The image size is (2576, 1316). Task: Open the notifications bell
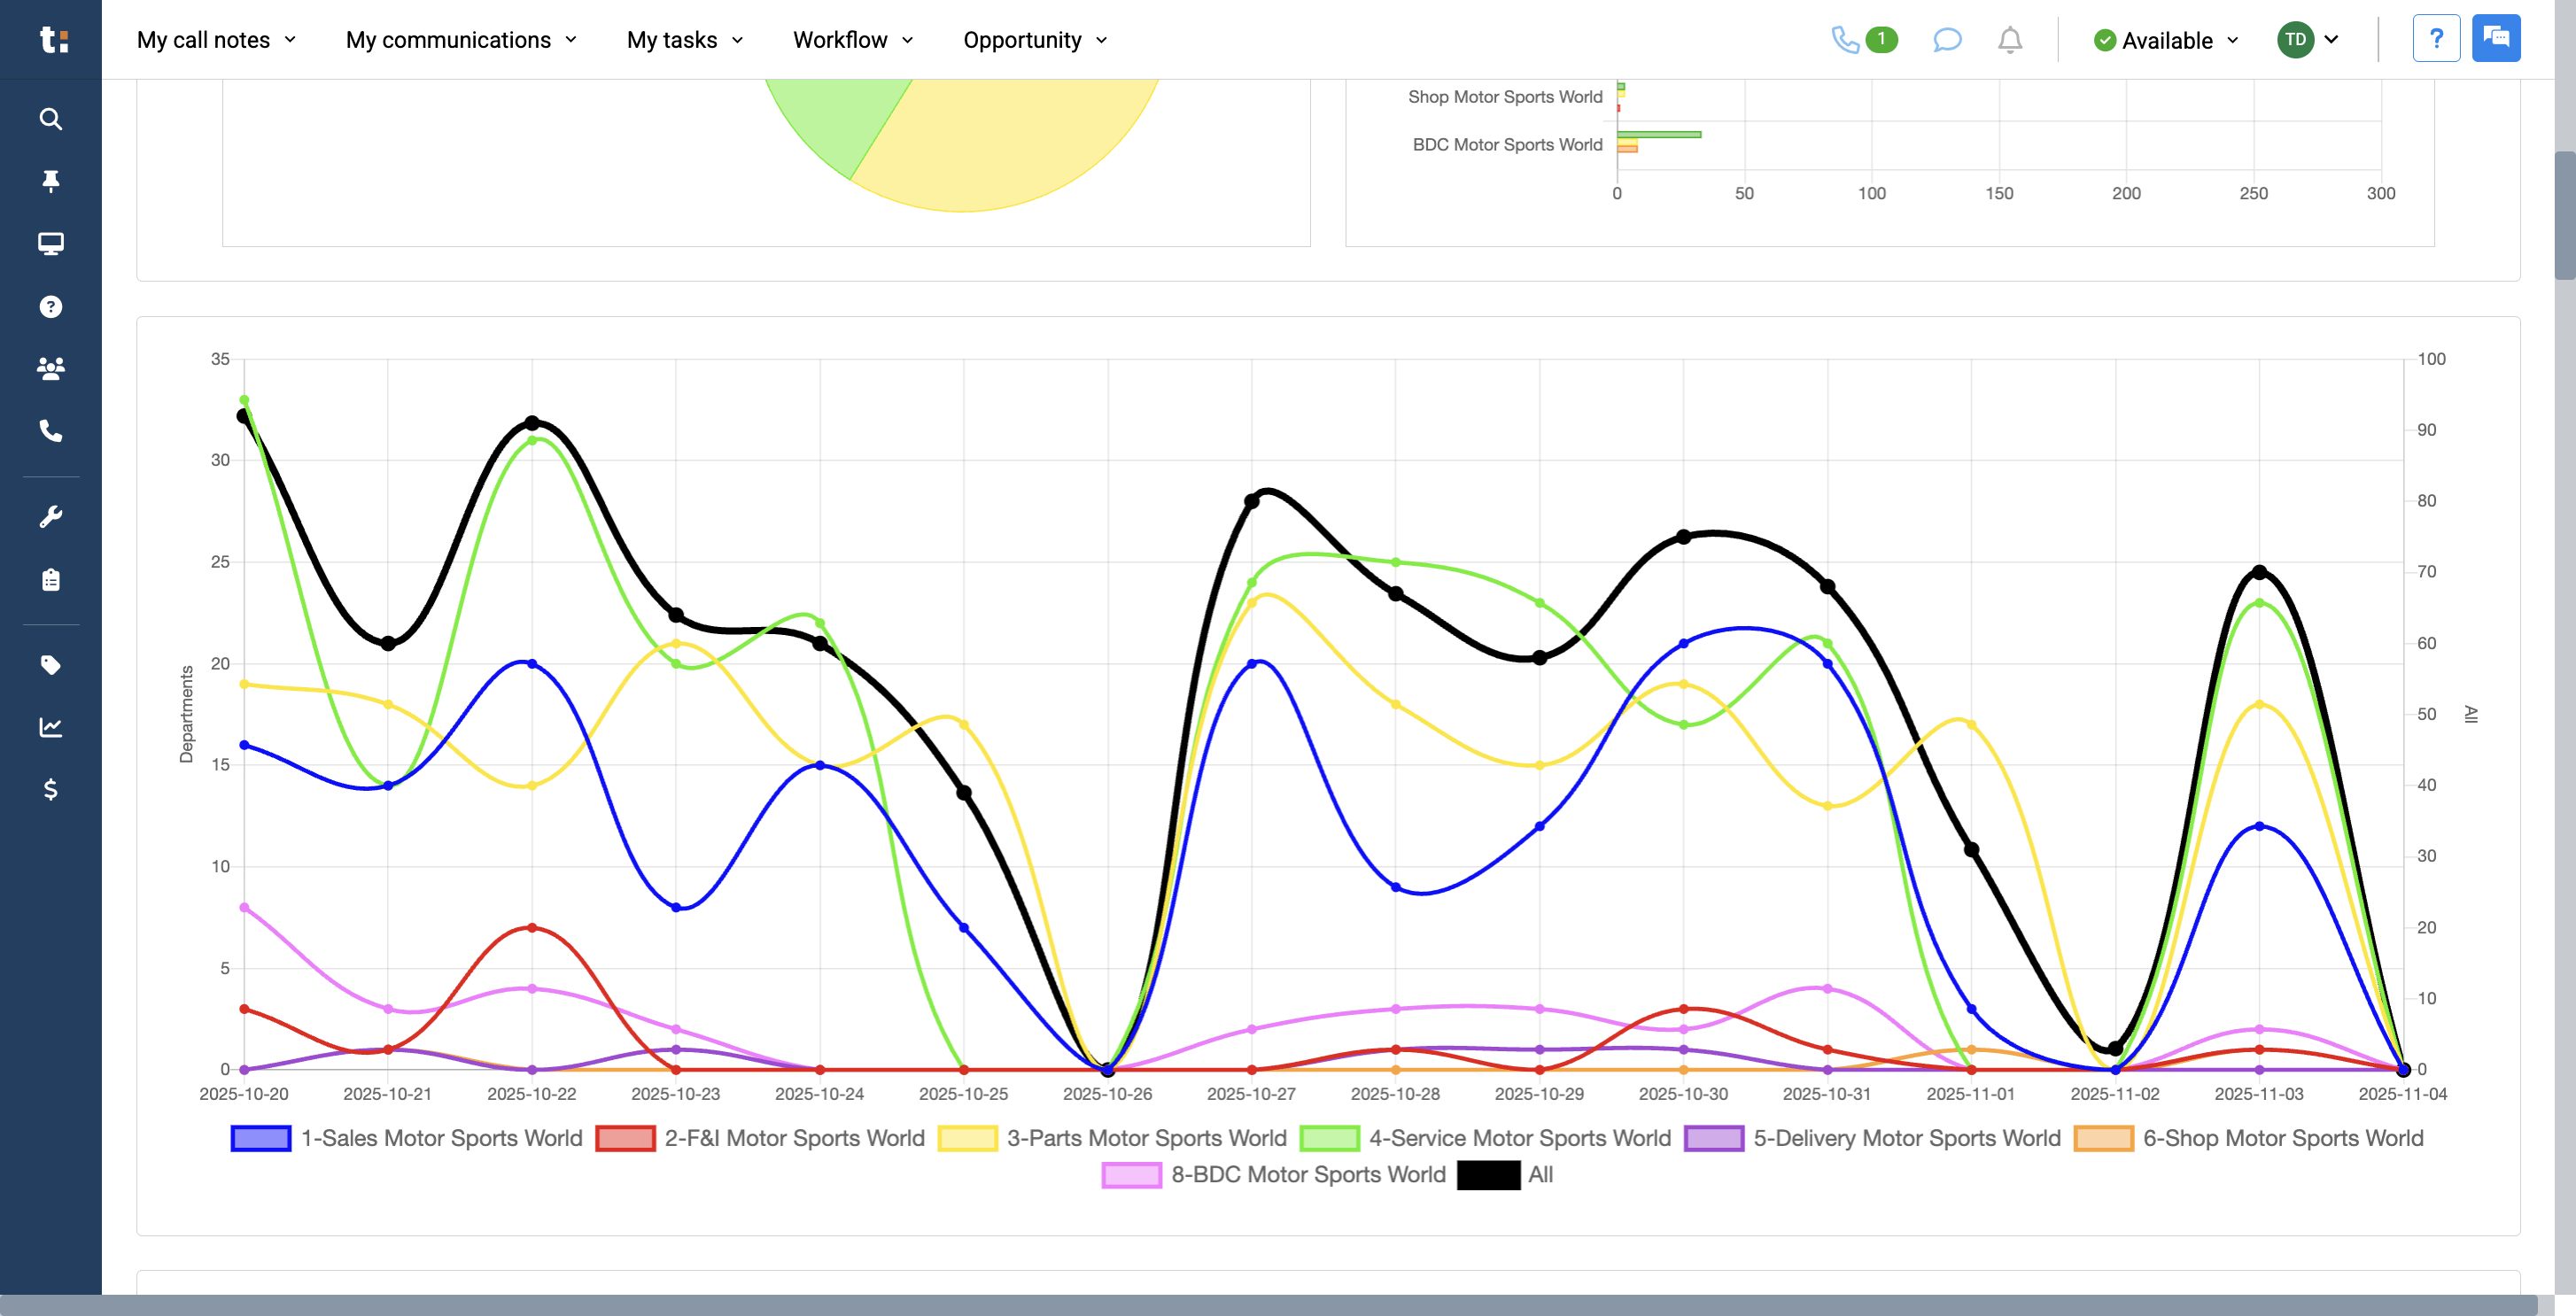point(2010,40)
